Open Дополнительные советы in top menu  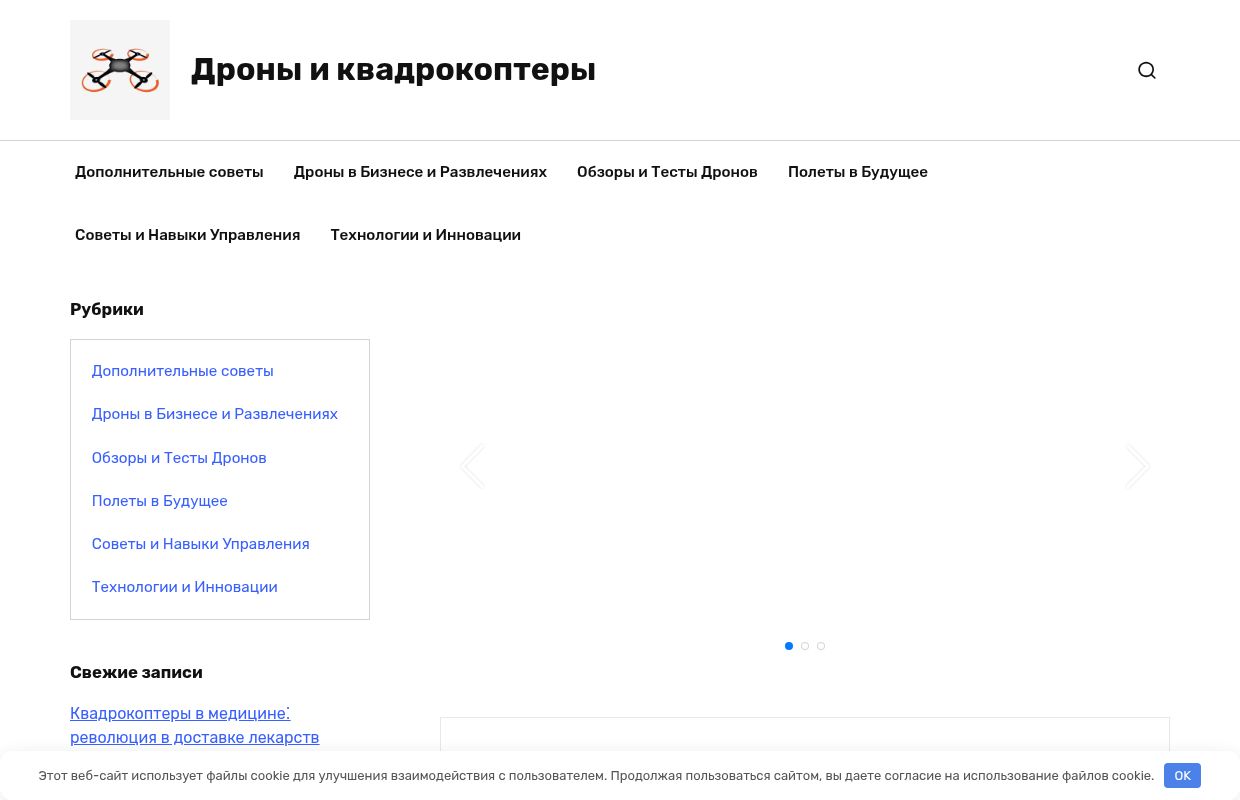pyautogui.click(x=169, y=172)
